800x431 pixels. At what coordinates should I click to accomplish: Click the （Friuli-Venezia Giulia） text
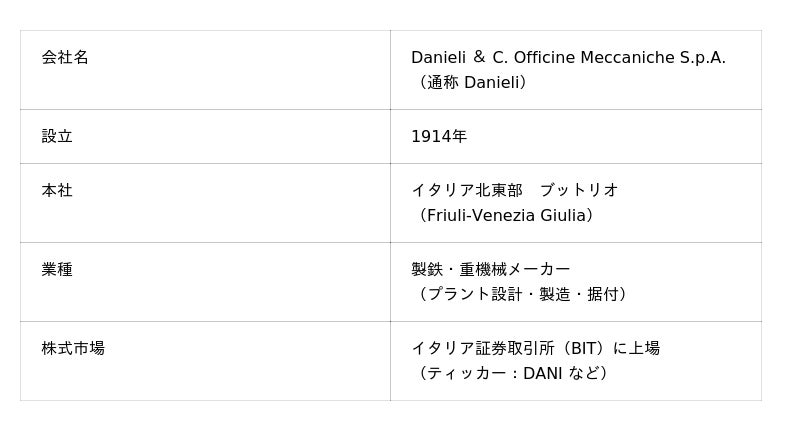[506, 216]
